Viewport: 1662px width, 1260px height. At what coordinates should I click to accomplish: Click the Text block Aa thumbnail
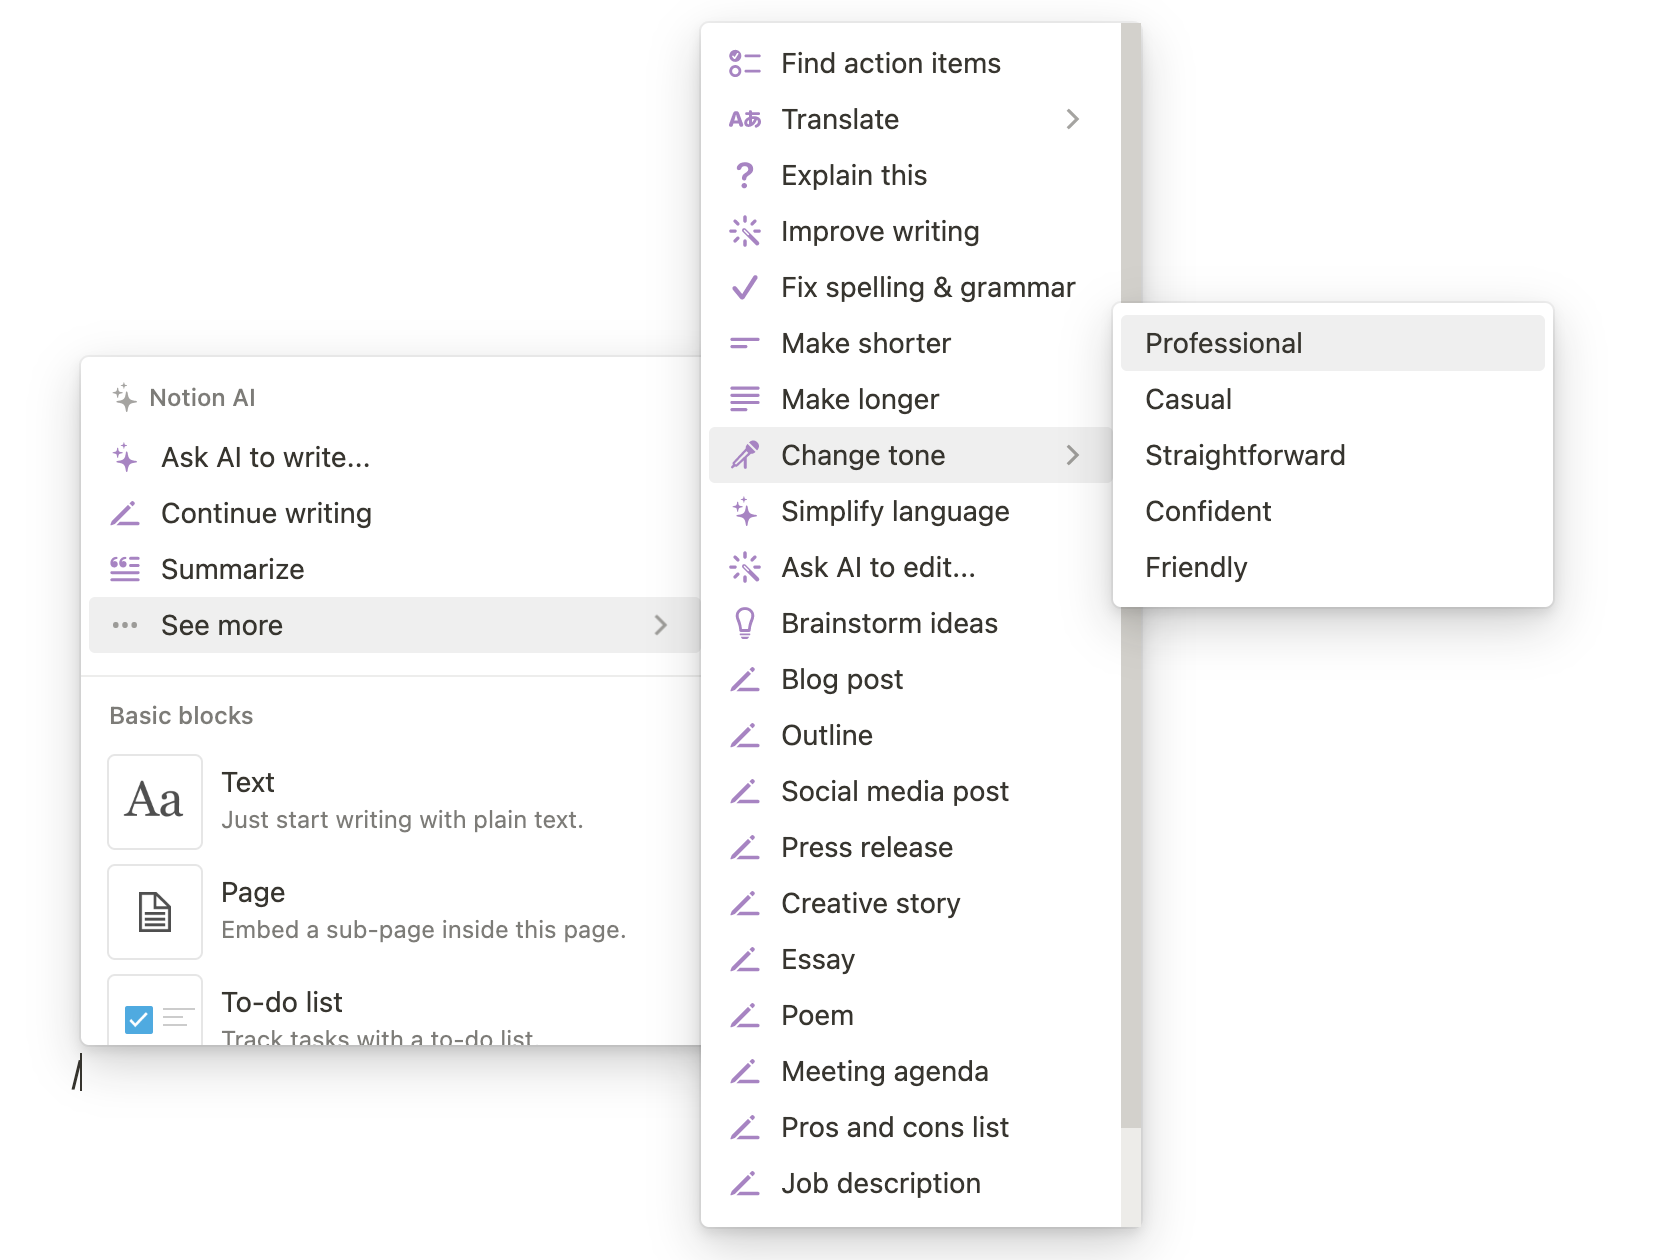tap(155, 801)
